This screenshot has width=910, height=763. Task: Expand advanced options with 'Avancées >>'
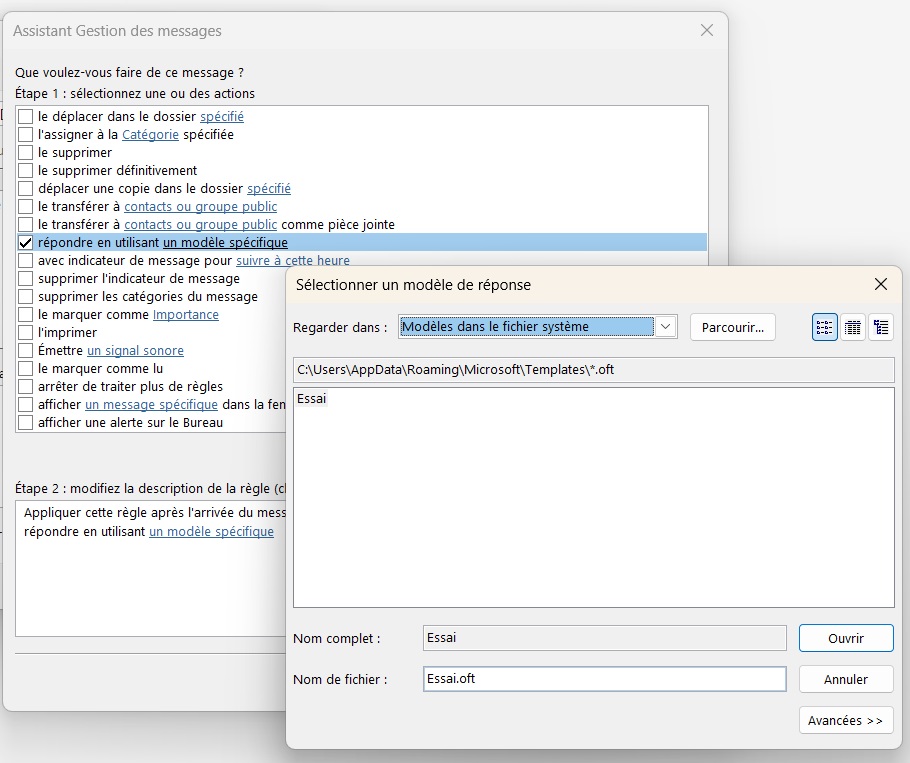tap(845, 720)
